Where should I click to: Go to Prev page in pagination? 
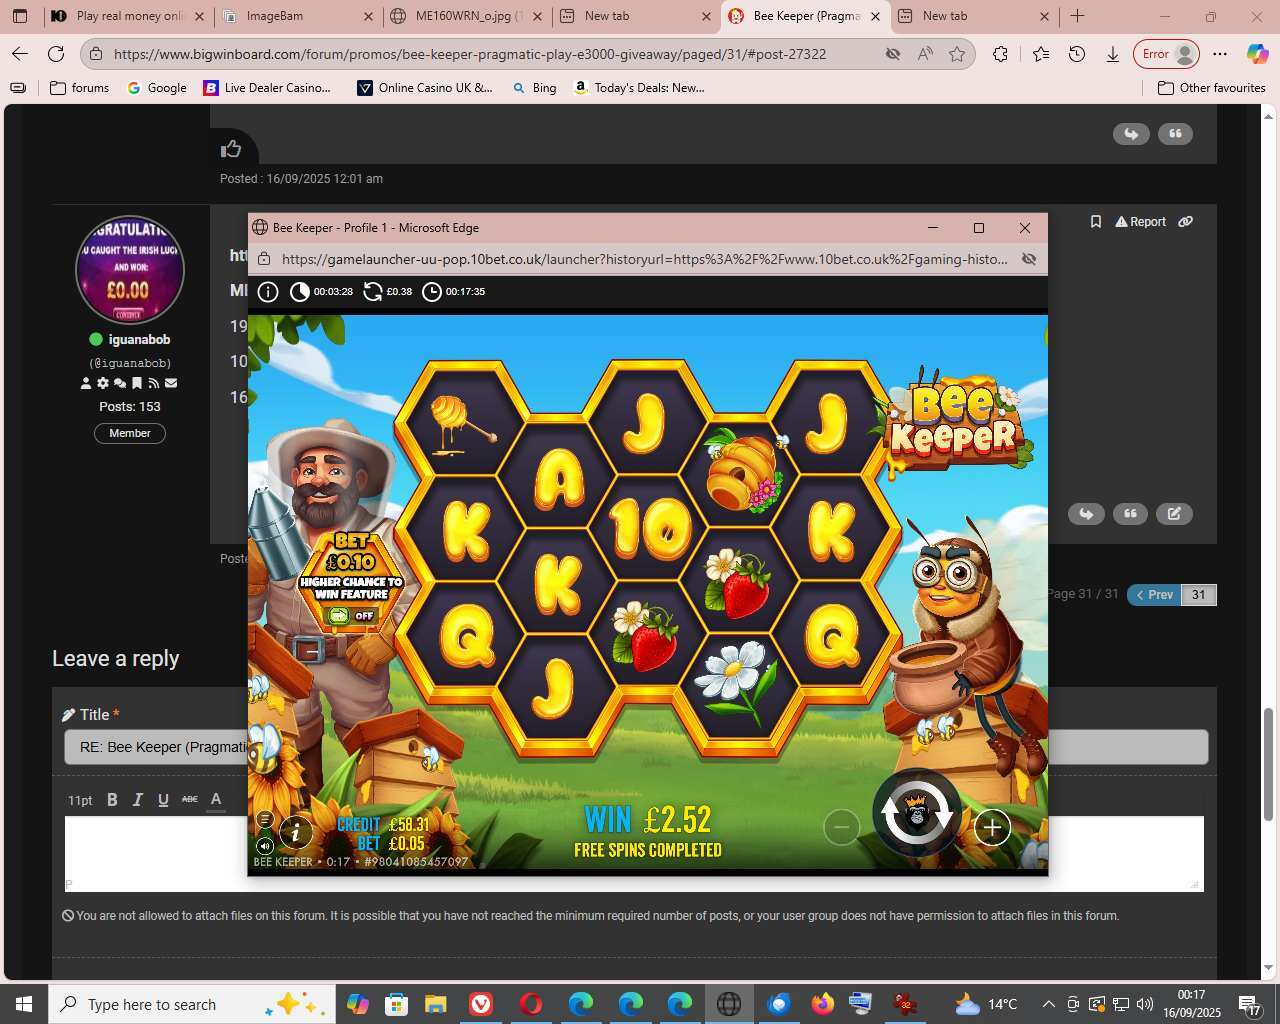(x=1154, y=595)
